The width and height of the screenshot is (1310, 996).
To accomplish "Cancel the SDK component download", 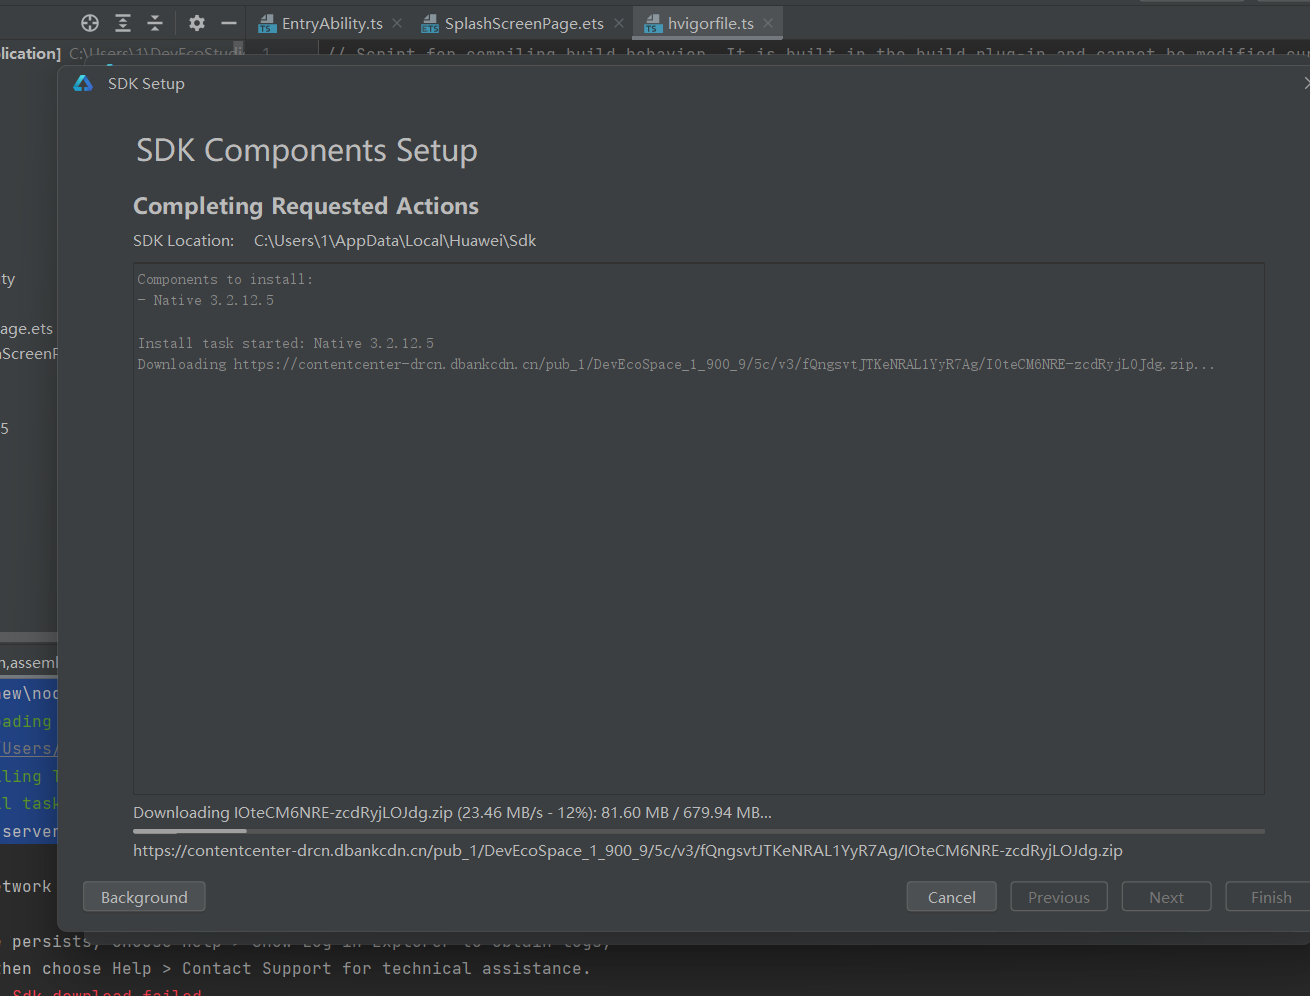I will (951, 897).
